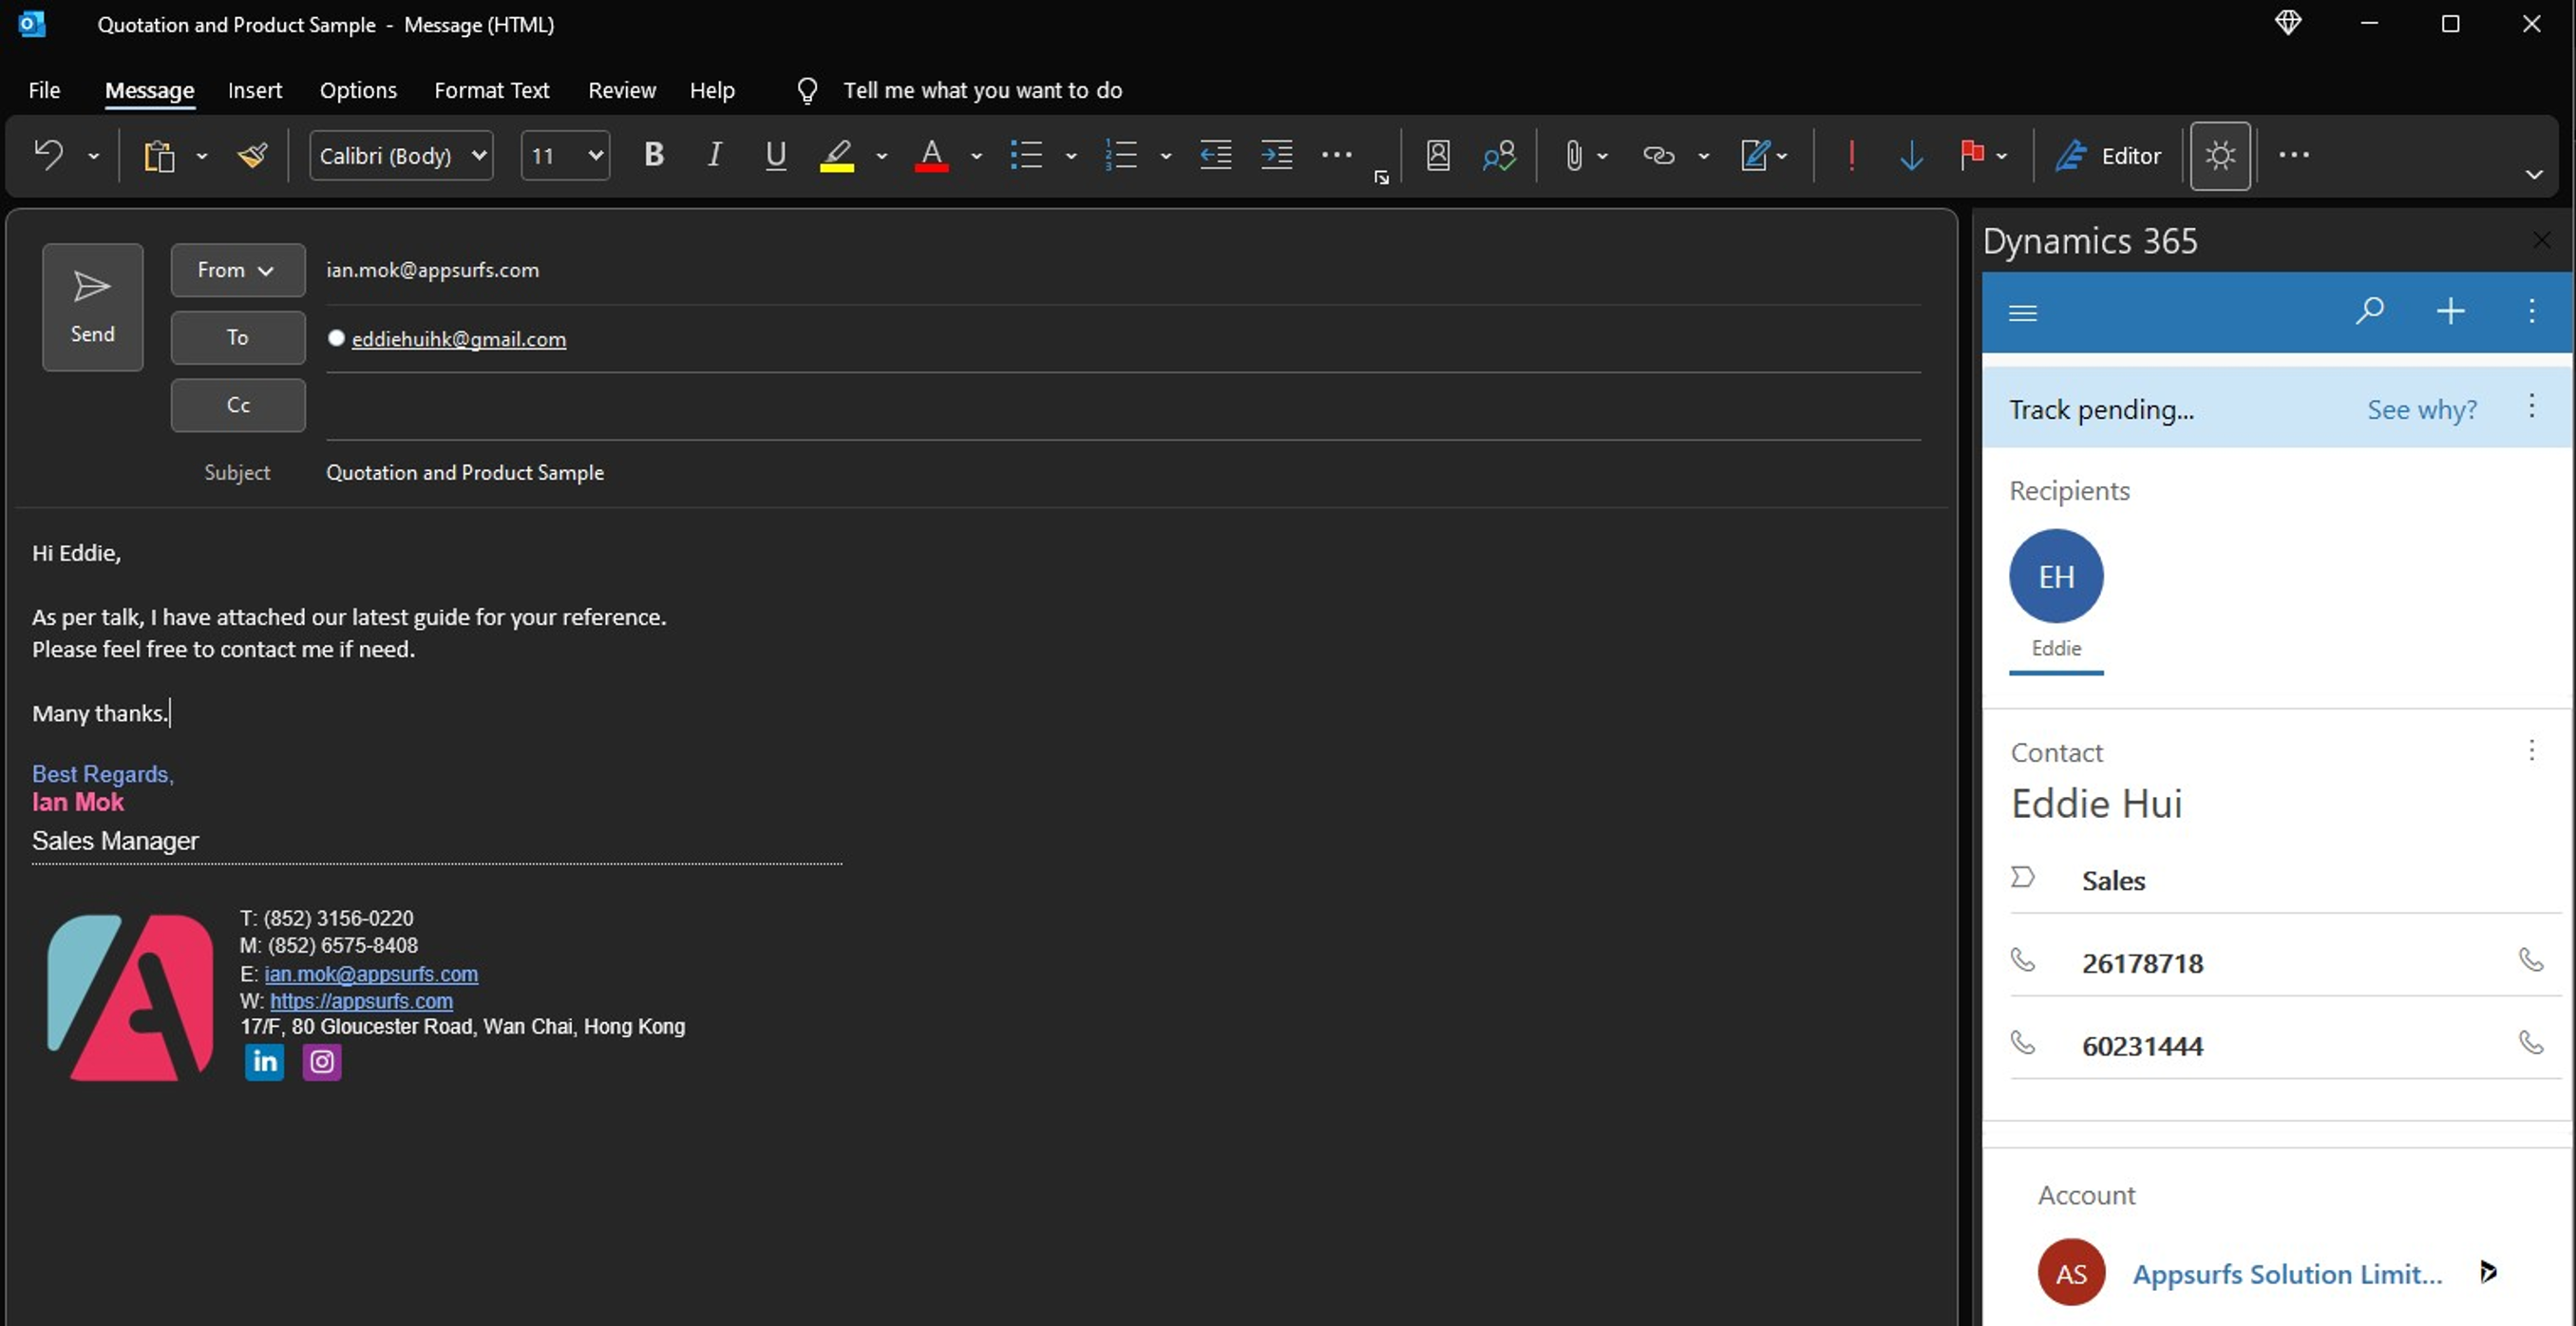
Task: Click the To recipients button
Action: tap(237, 337)
